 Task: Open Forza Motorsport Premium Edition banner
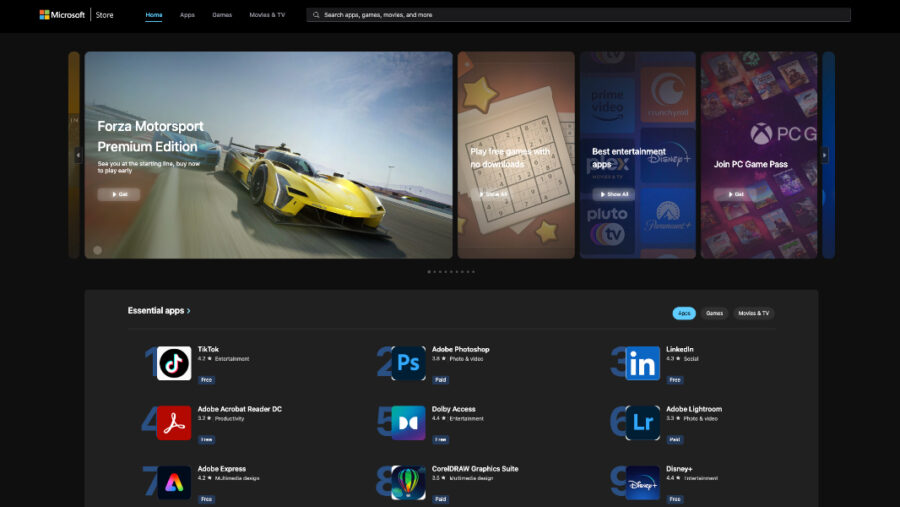coord(269,155)
